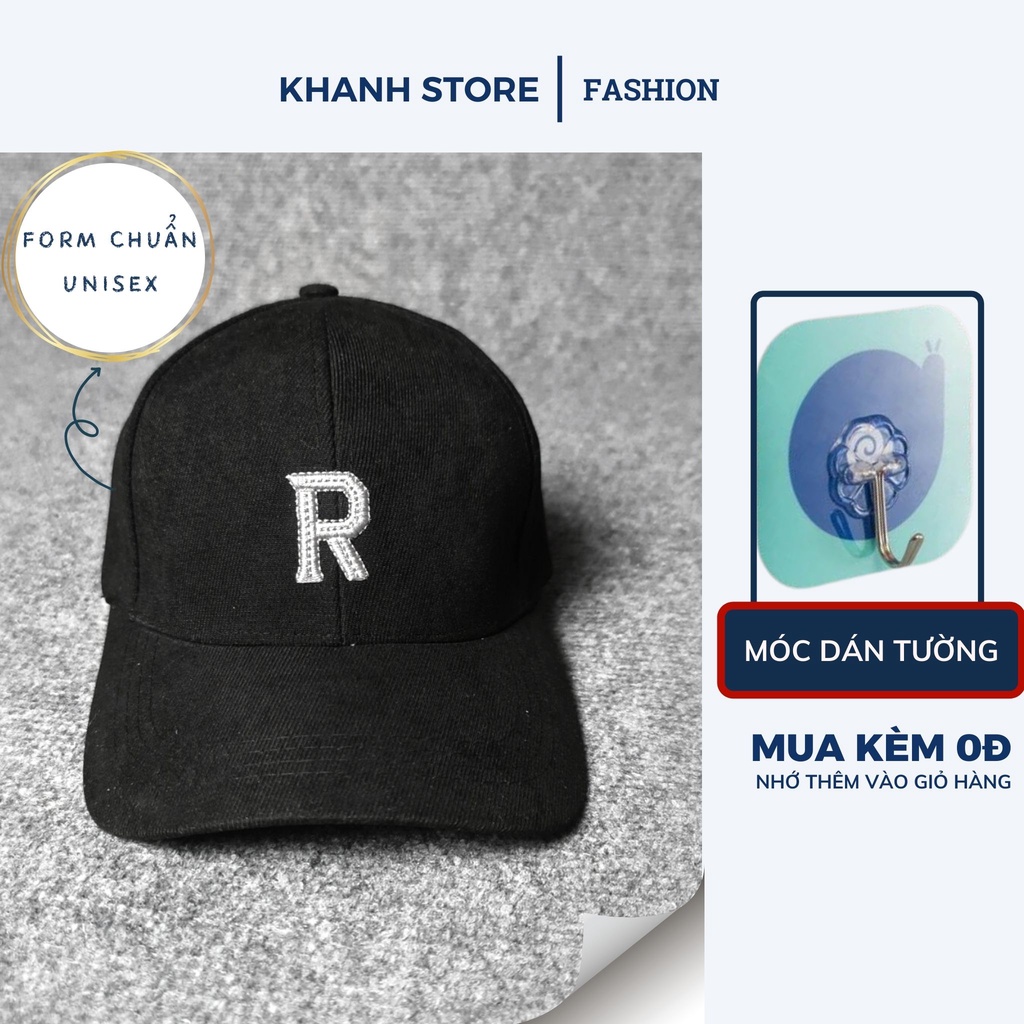Screen dimensions: 1024x1024
Task: Click the FASHION header label
Action: [650, 90]
